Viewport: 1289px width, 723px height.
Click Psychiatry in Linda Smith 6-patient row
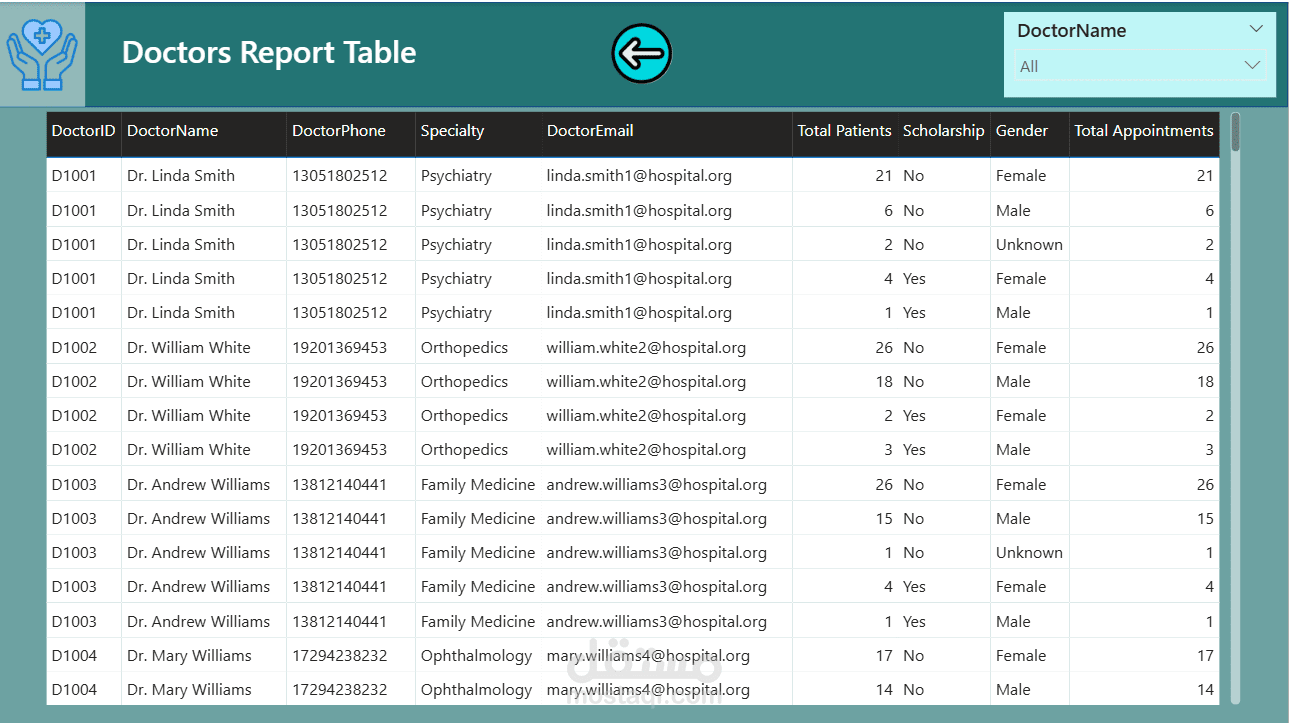click(x=456, y=211)
